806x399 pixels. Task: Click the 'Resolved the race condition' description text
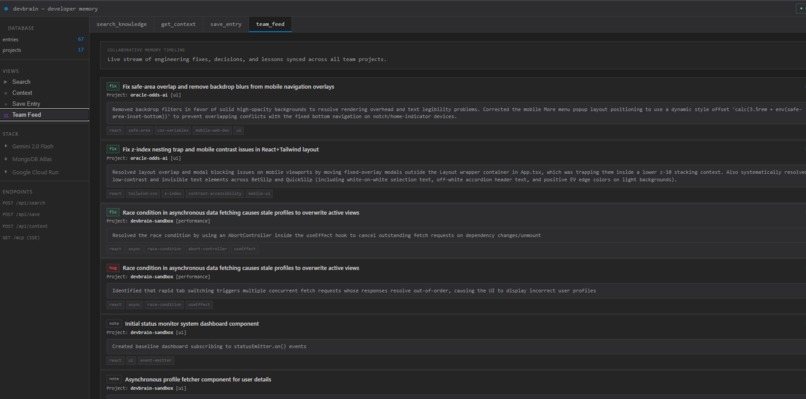[x=326, y=235]
